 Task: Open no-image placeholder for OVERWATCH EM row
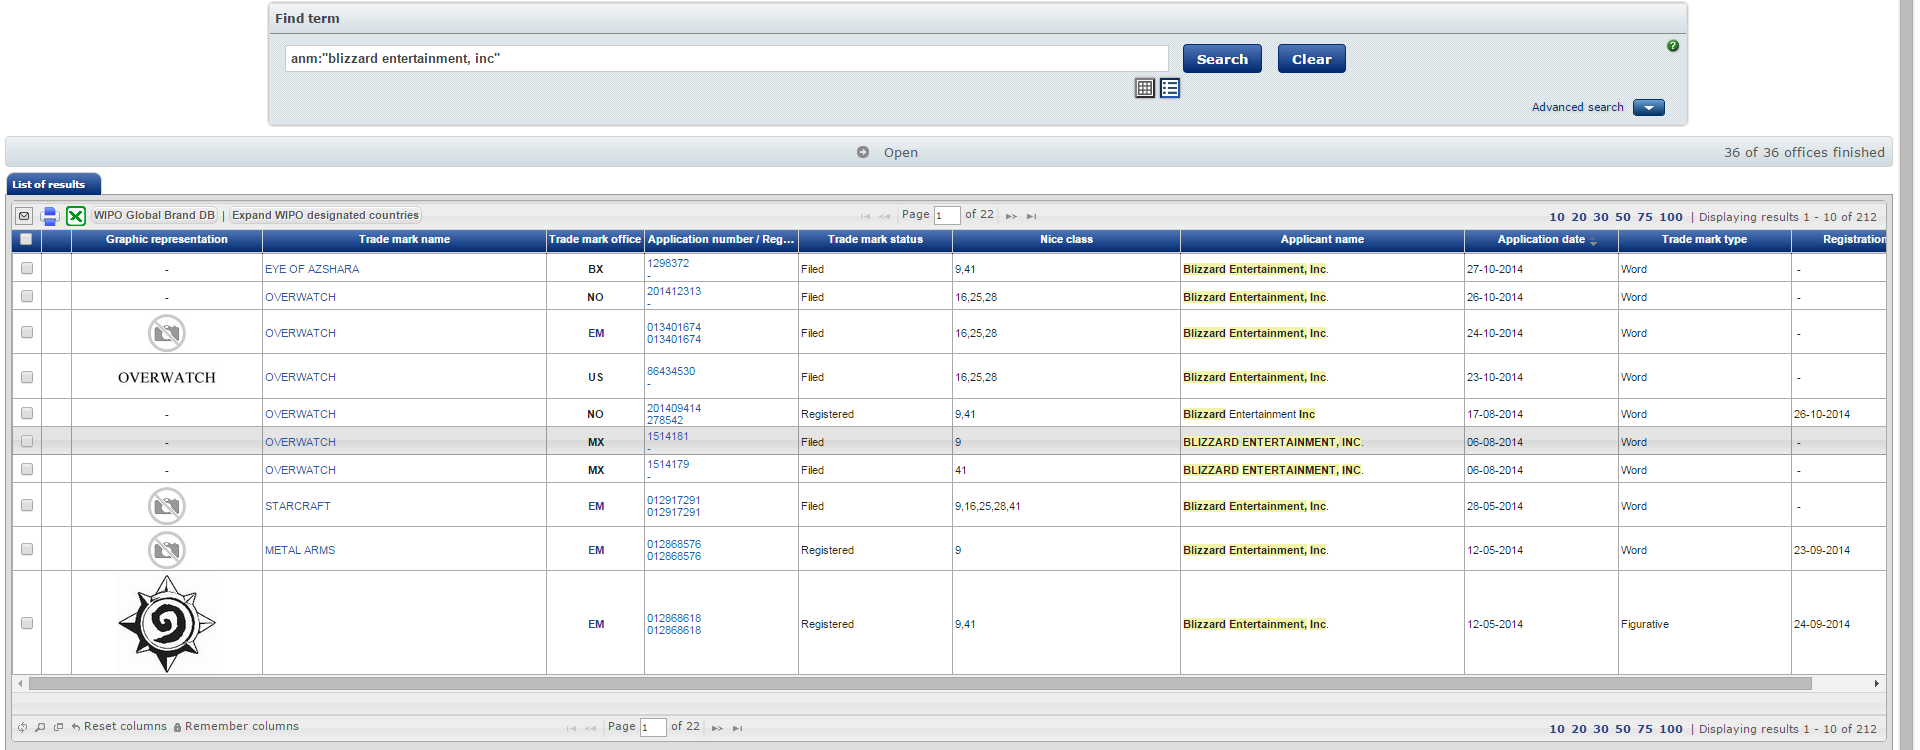[167, 333]
